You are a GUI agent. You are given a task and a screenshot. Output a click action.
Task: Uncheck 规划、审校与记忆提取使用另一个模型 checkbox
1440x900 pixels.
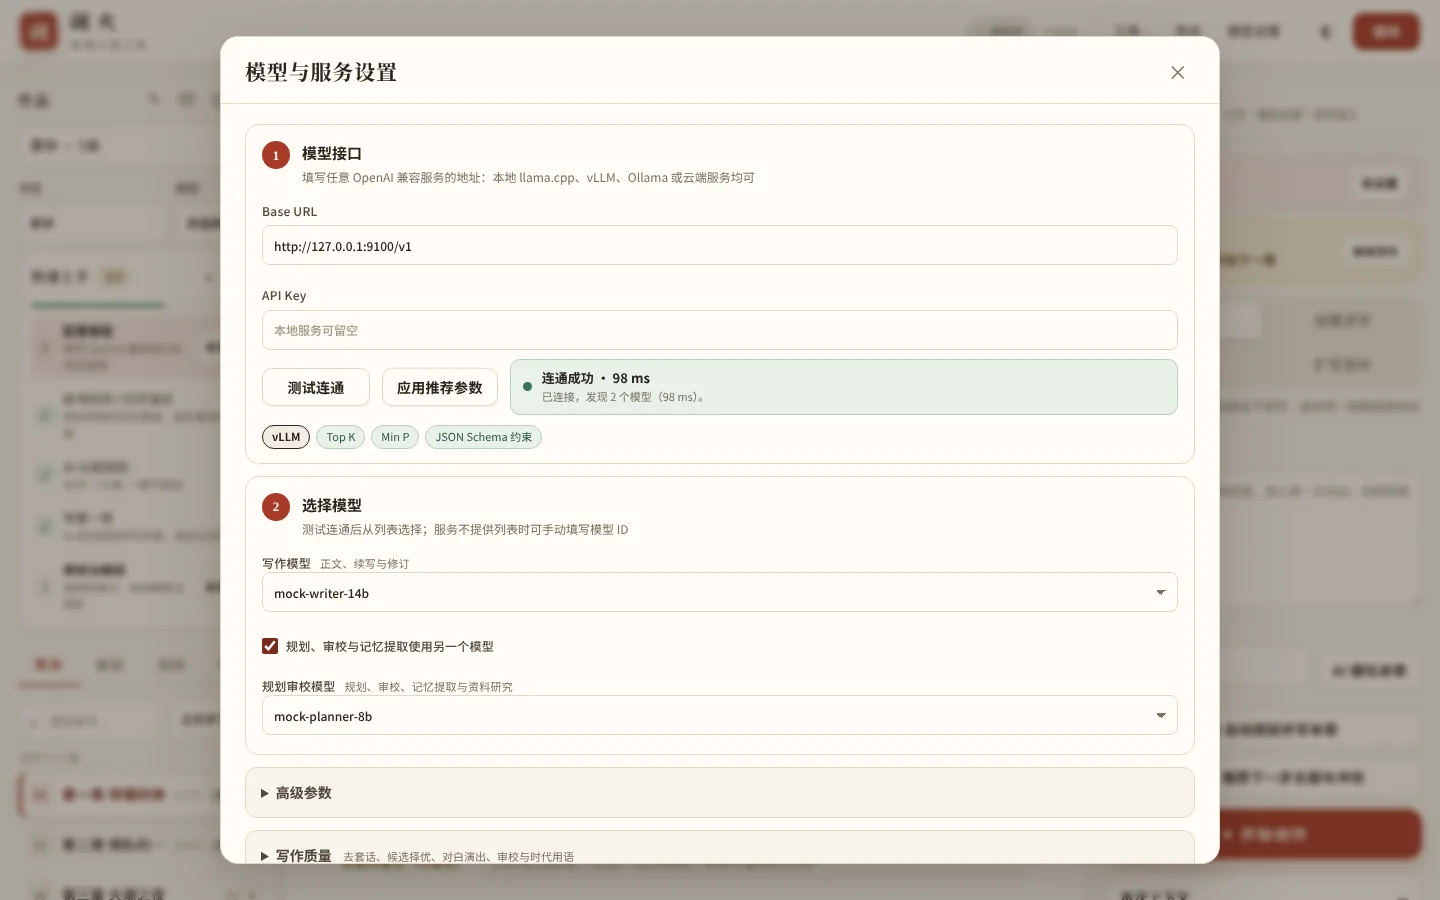pos(270,646)
